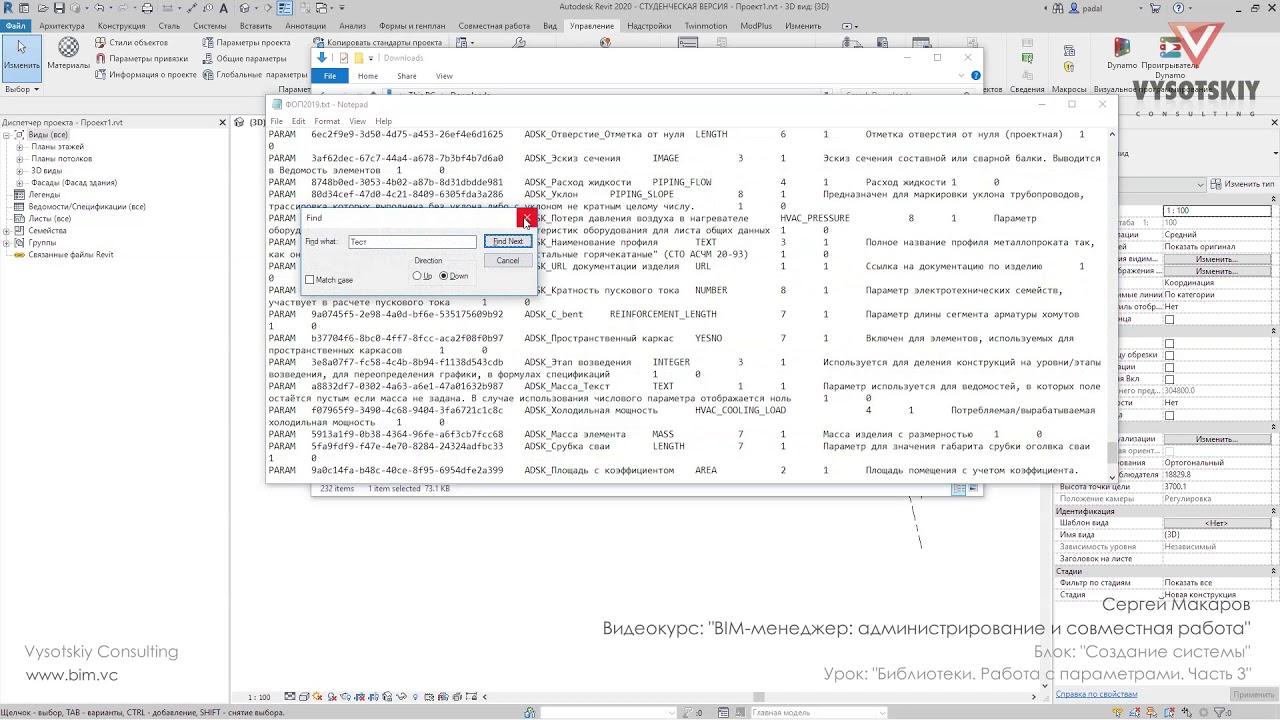Toggle the Match case checkbox
Viewport: 1280px width, 720px height.
310,280
